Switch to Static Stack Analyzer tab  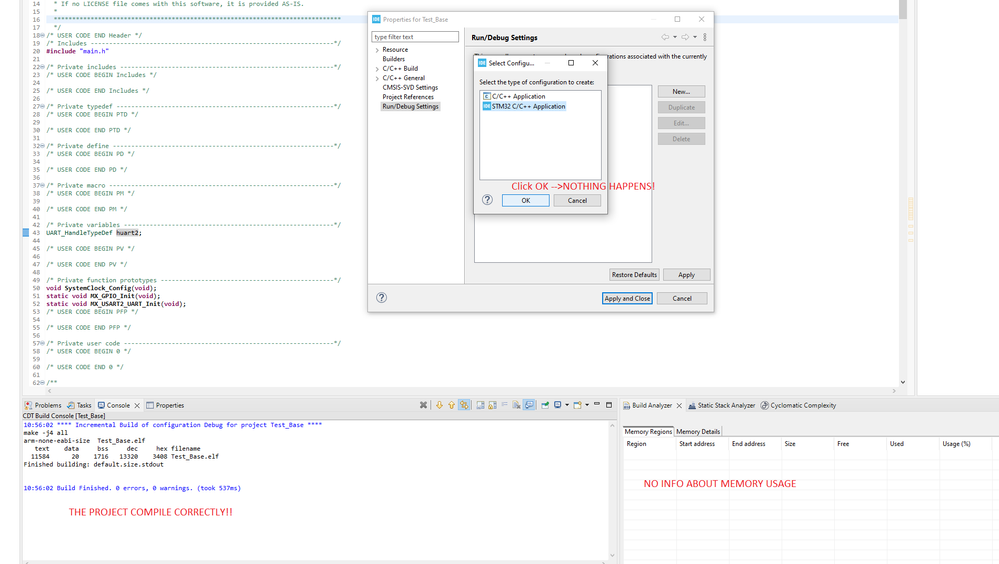coord(721,405)
